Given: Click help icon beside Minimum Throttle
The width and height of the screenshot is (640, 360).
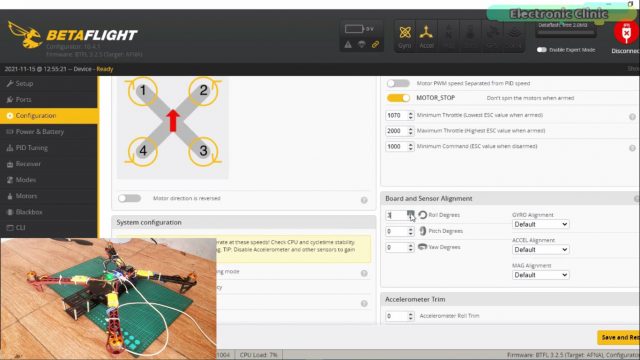Looking at the screenshot, I should coord(632,117).
